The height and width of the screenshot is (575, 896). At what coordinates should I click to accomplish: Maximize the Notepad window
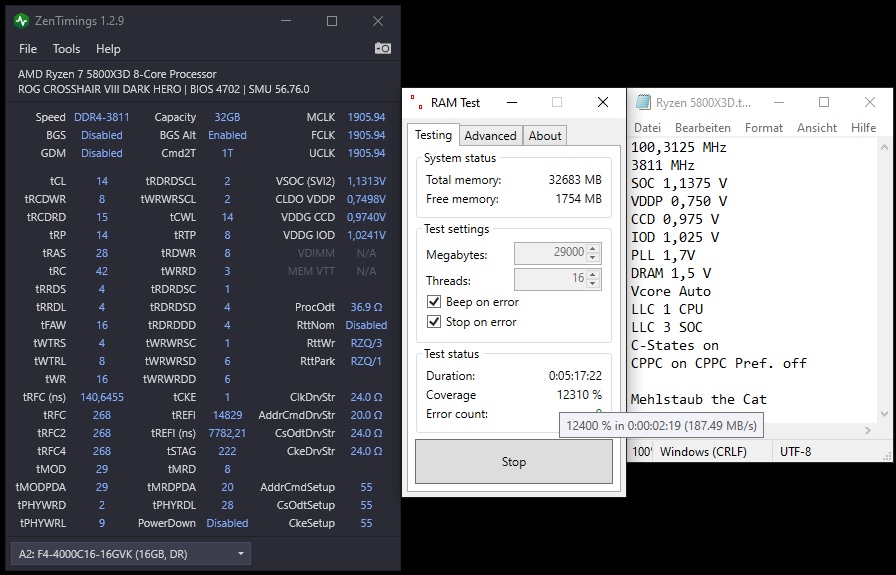tap(823, 102)
